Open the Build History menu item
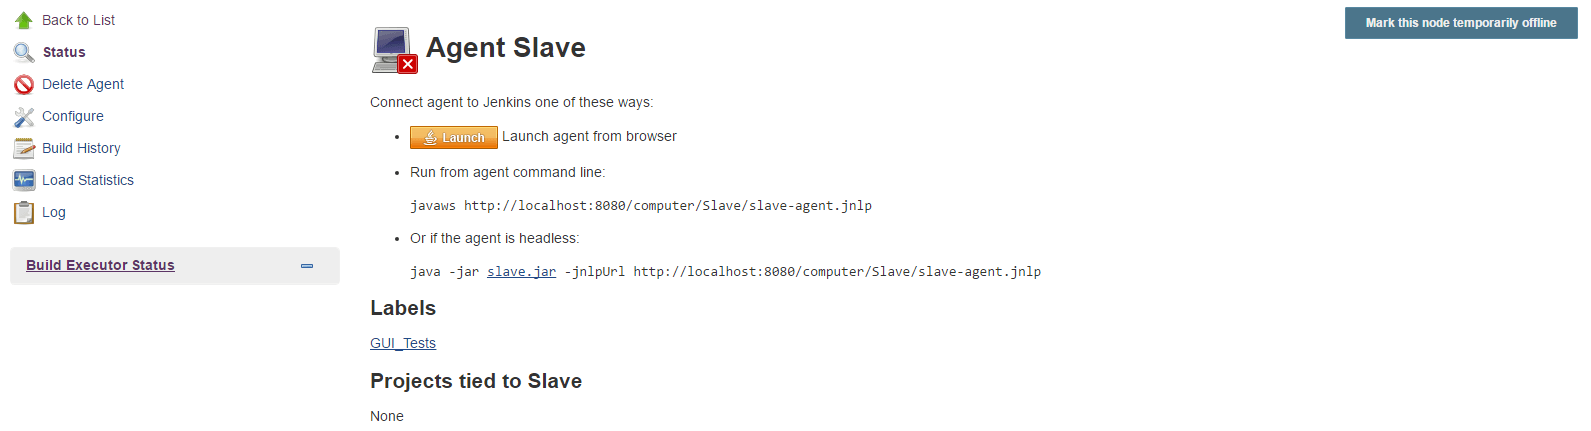This screenshot has width=1591, height=431. (81, 148)
